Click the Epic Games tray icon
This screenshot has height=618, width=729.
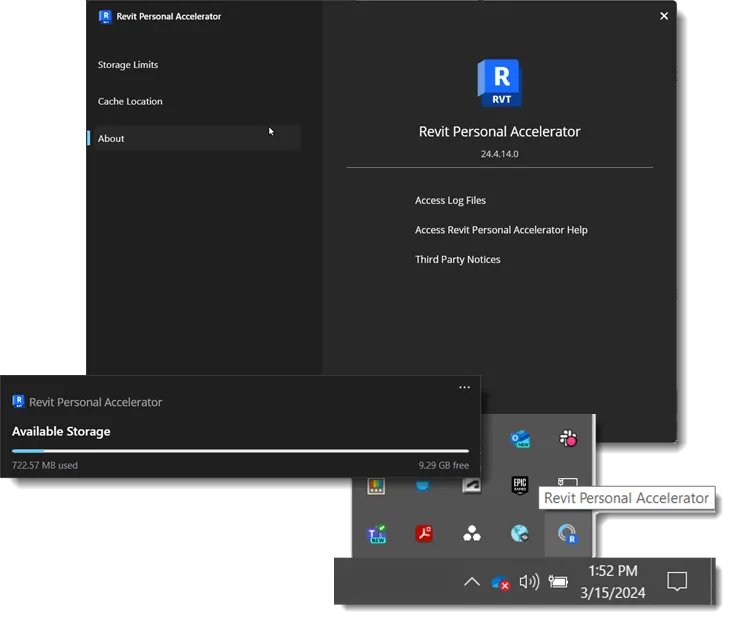pos(520,485)
